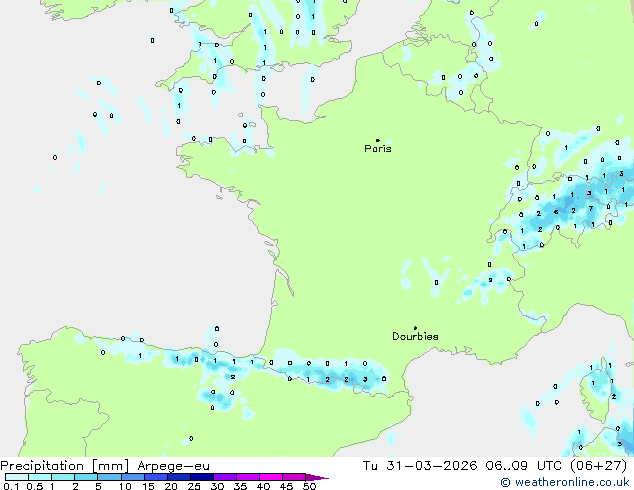Click the Dourbies location dot marker

(415, 328)
